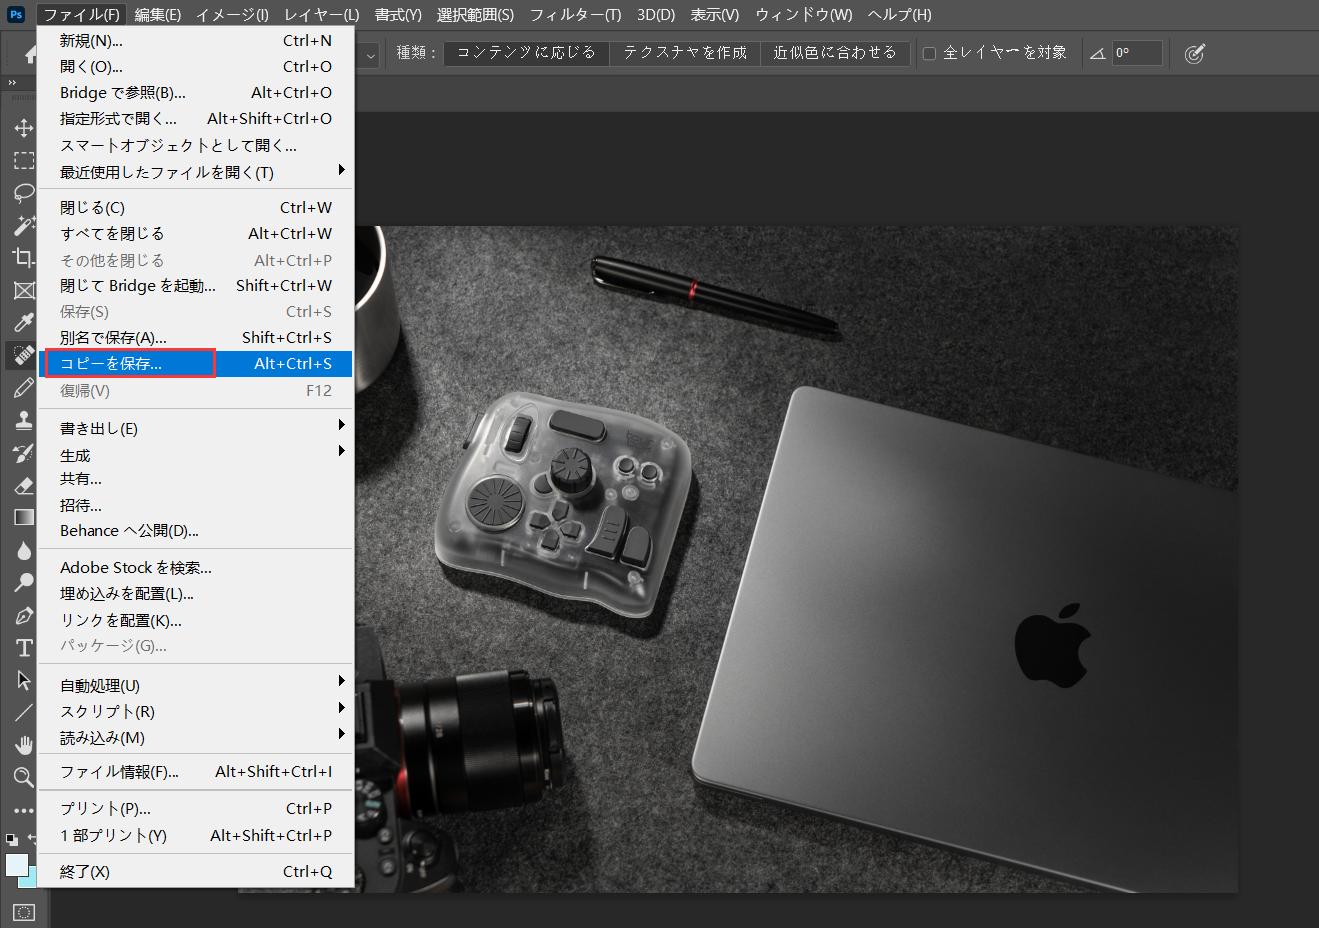Screen dimensions: 1319x928
Task: Toggle Quick Mask mode icon
Action: (23, 912)
